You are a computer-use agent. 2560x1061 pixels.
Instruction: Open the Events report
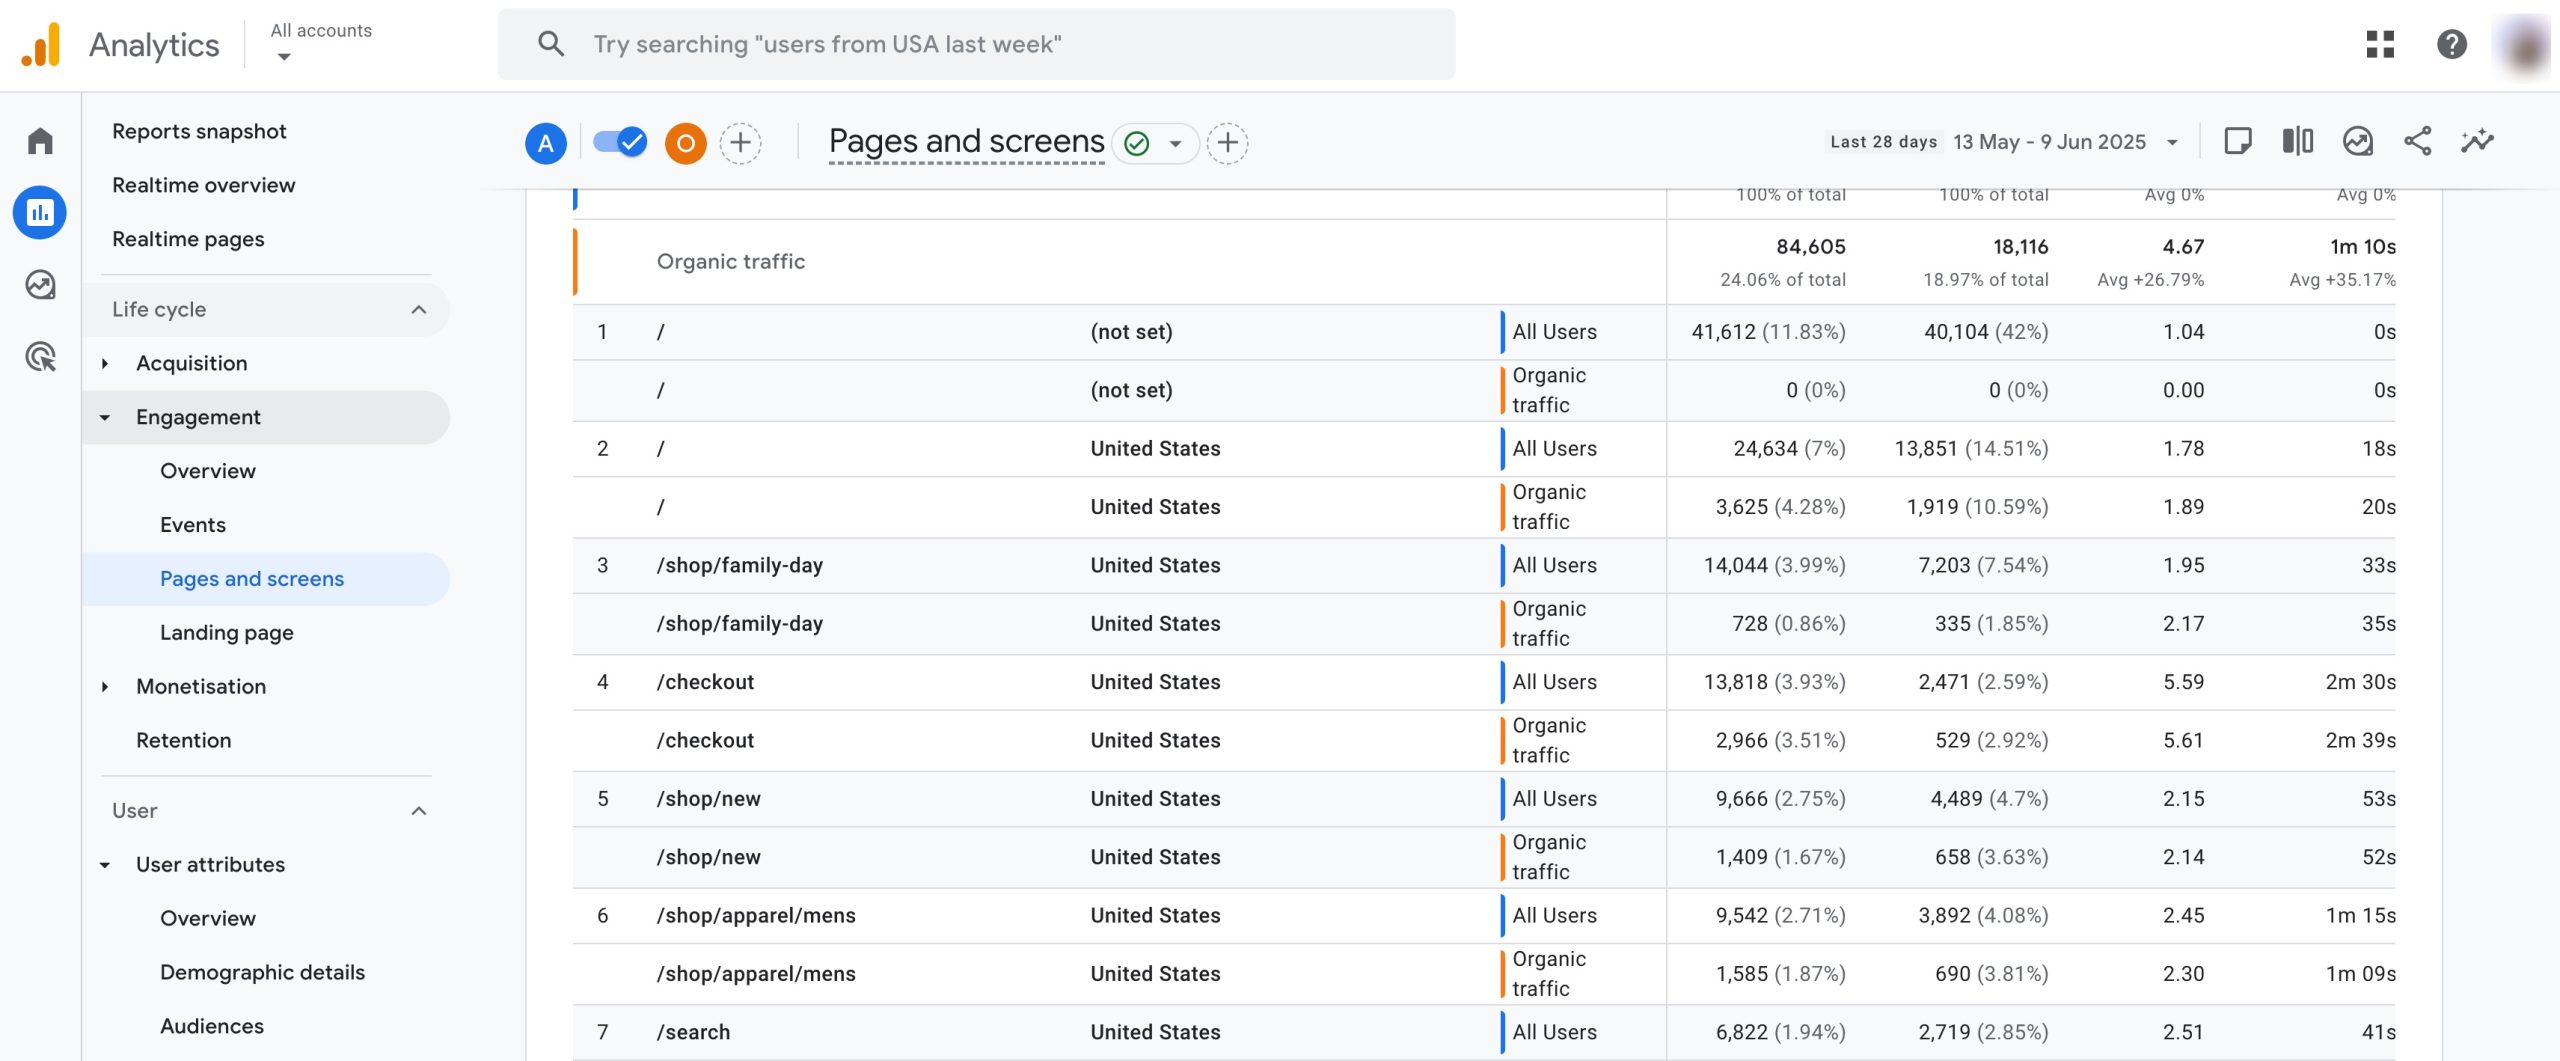coord(192,524)
